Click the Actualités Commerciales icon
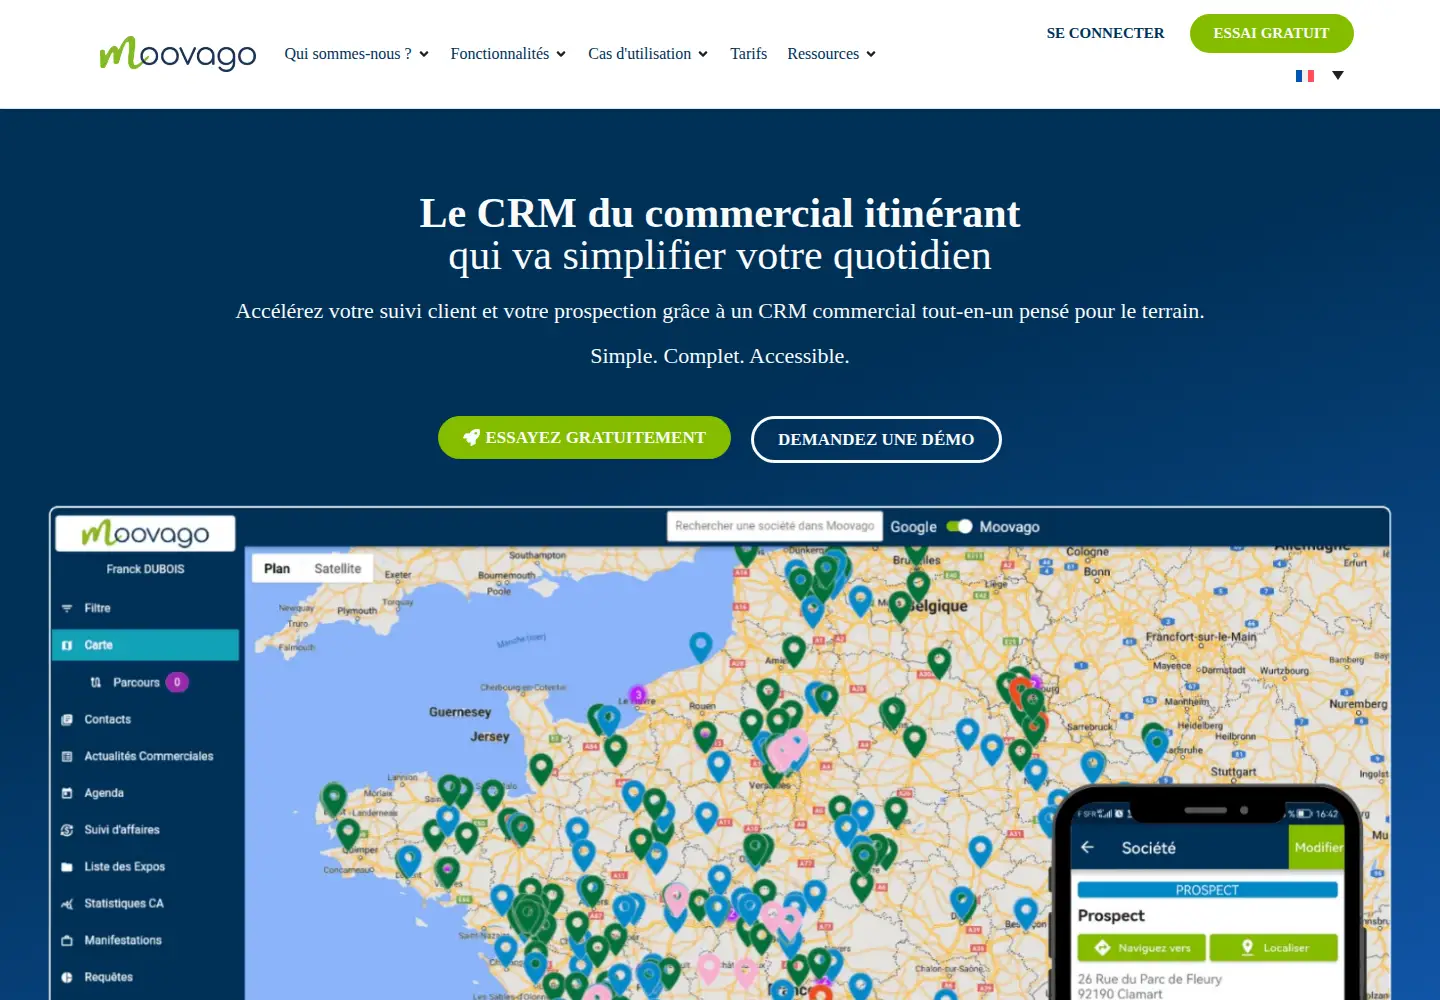 click(67, 757)
